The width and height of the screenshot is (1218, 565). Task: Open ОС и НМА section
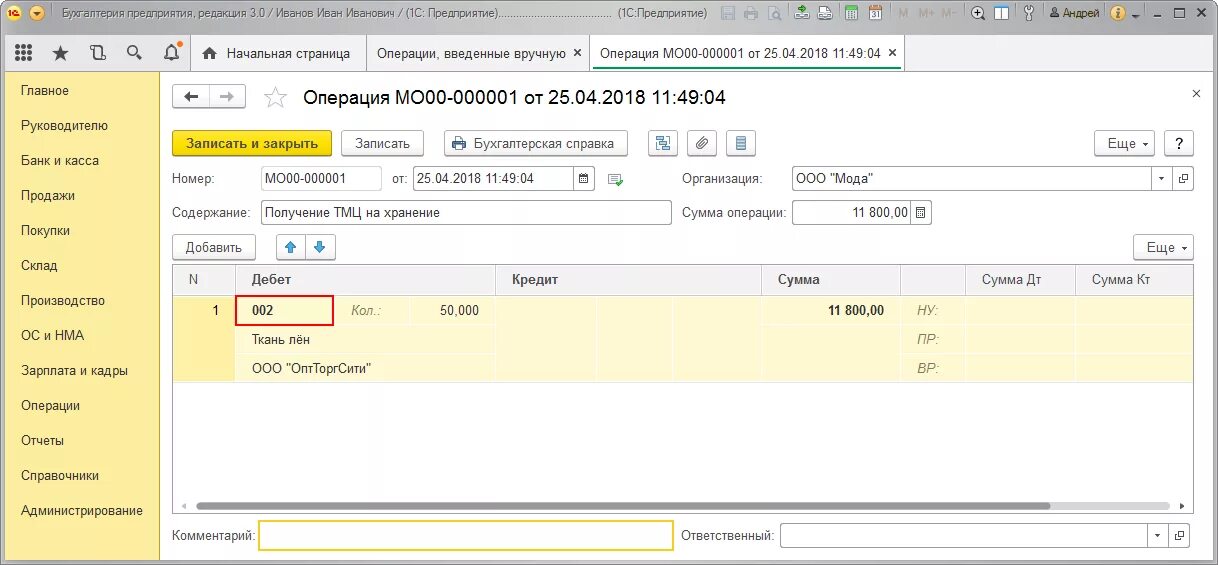[x=53, y=336]
